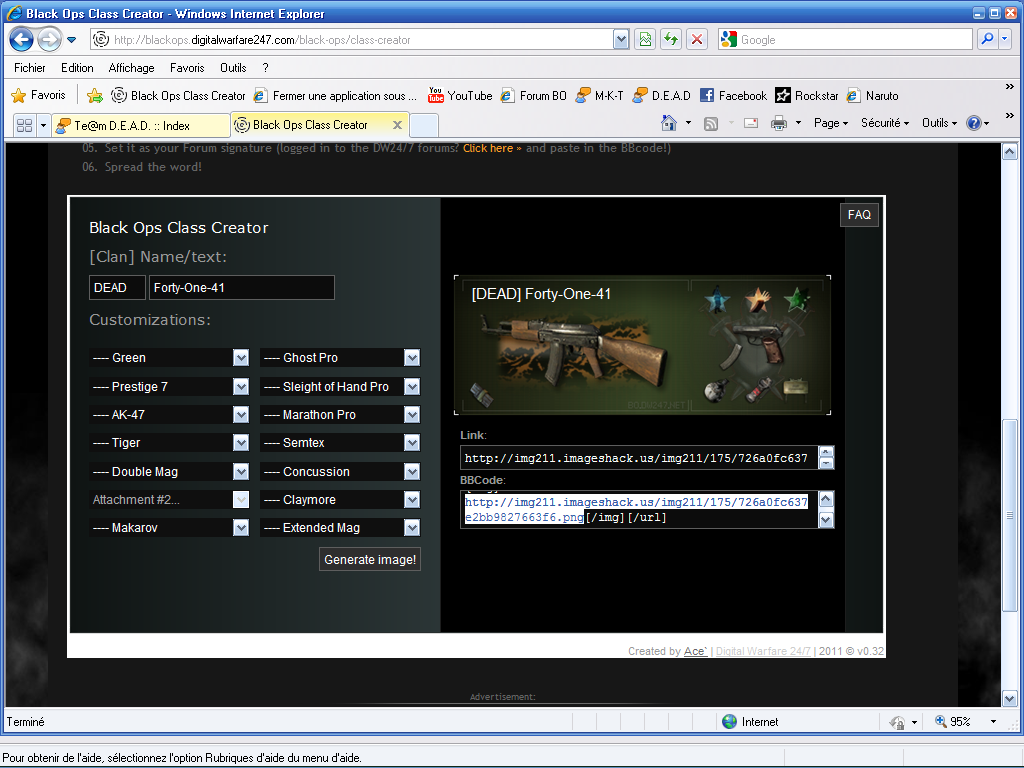Image resolution: width=1024 pixels, height=768 pixels.
Task: Open the Affichage menu
Action: [x=131, y=68]
